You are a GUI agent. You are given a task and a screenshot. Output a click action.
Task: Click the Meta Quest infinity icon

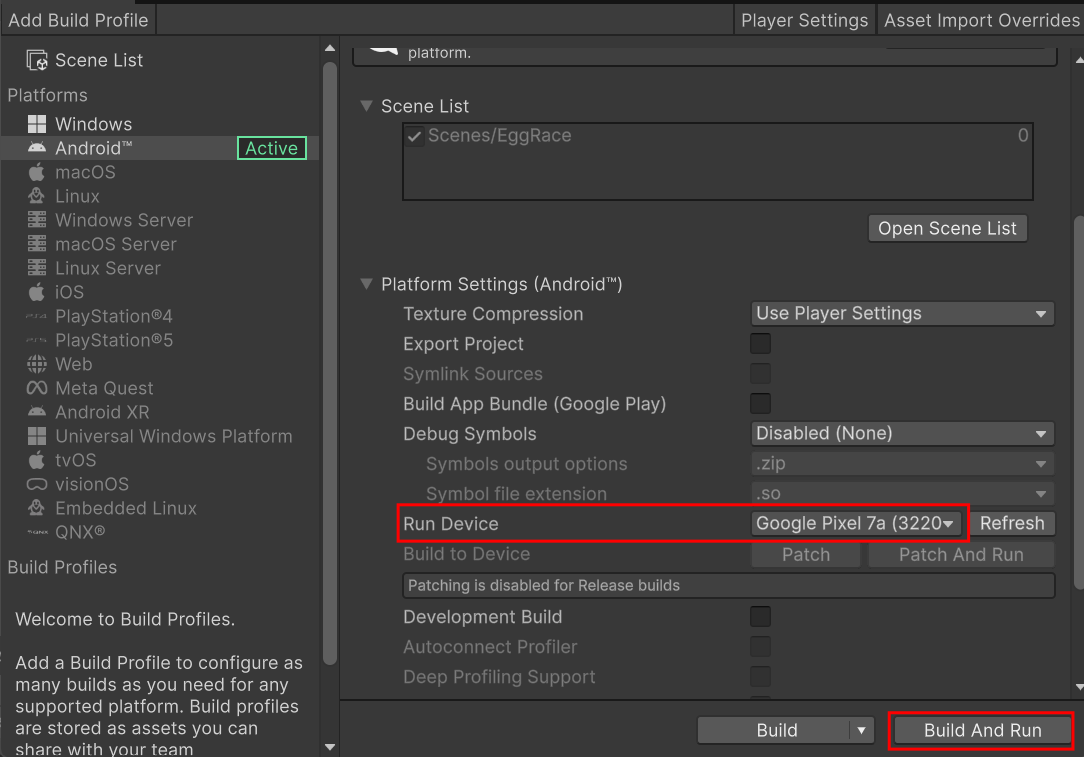tap(37, 388)
